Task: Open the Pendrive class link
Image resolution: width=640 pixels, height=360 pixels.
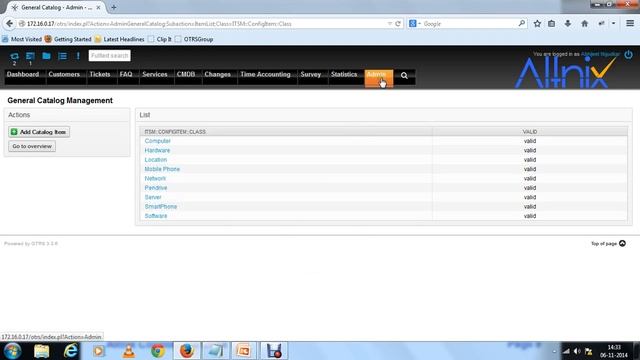Action: tap(156, 188)
